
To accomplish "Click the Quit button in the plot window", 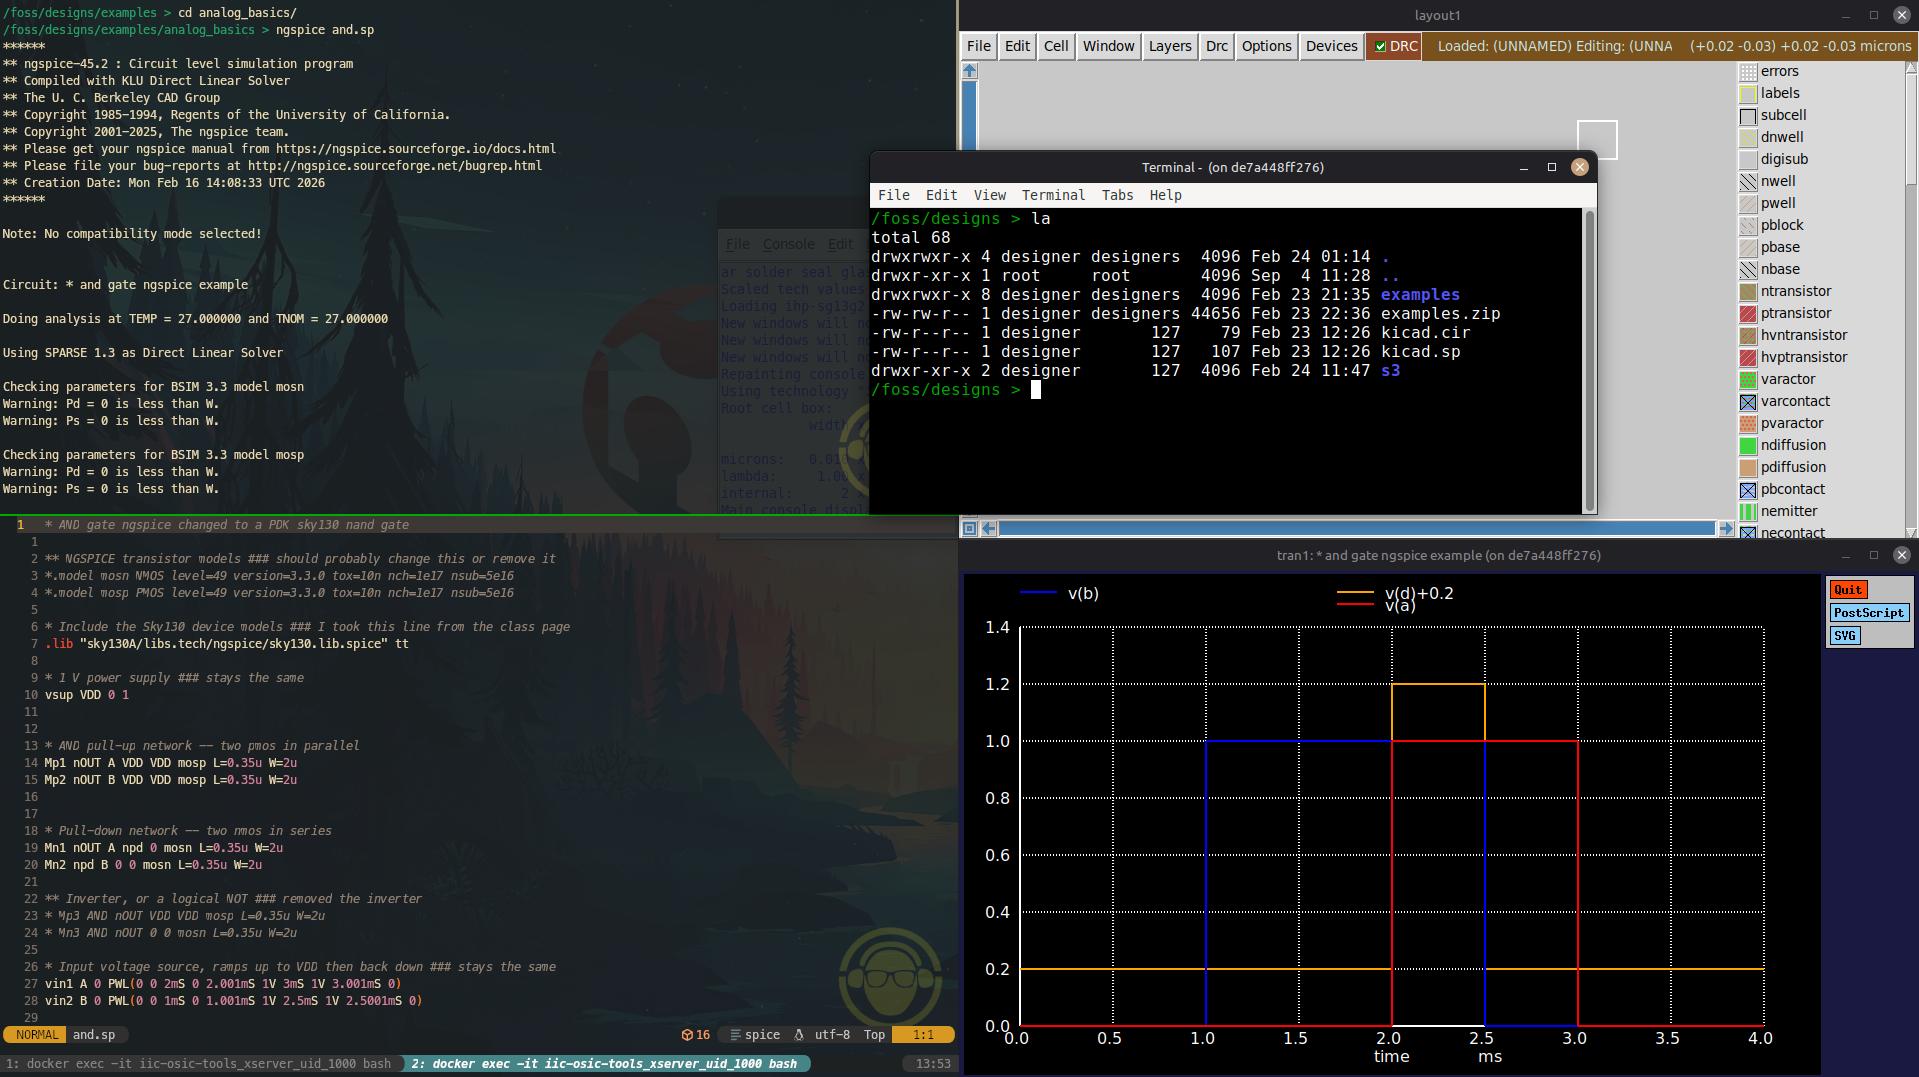I will (x=1848, y=590).
